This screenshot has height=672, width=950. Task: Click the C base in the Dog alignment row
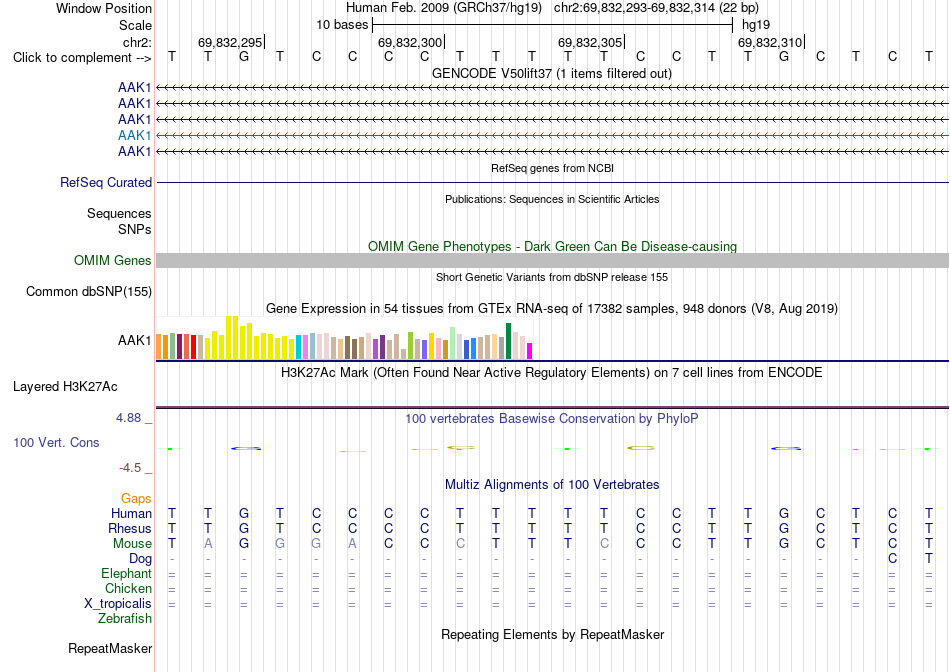[892, 559]
